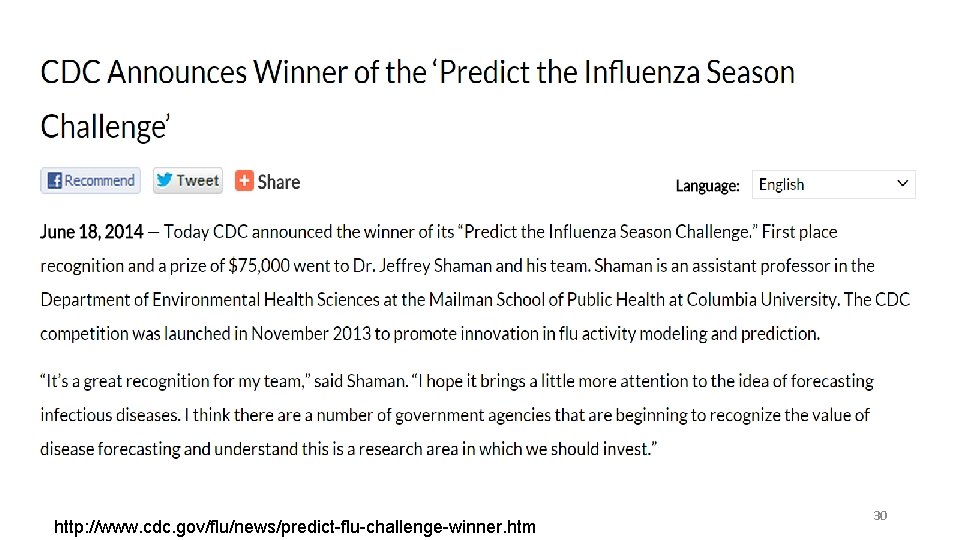Click the word Challenge' in headline's second line
The height and width of the screenshot is (540, 960).
(105, 127)
